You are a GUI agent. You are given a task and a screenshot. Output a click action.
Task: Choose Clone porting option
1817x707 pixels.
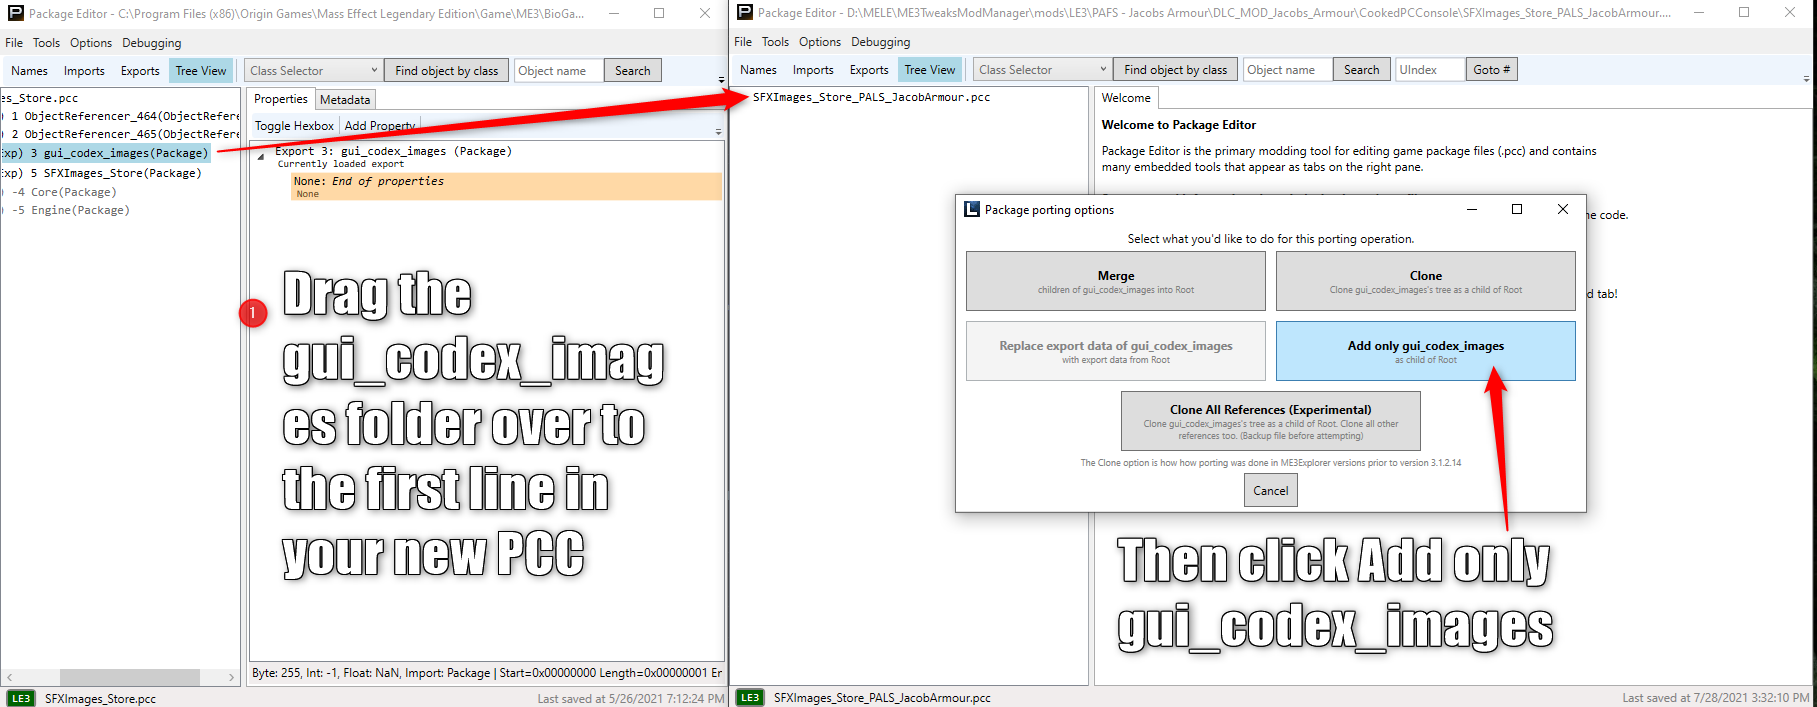pos(1426,281)
